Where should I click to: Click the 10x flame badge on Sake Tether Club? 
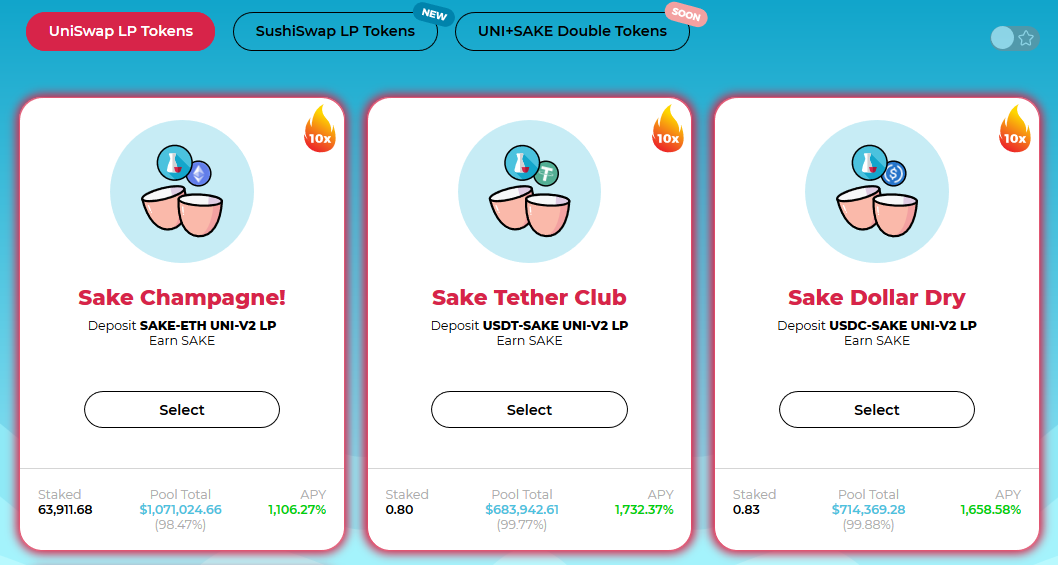(x=667, y=130)
